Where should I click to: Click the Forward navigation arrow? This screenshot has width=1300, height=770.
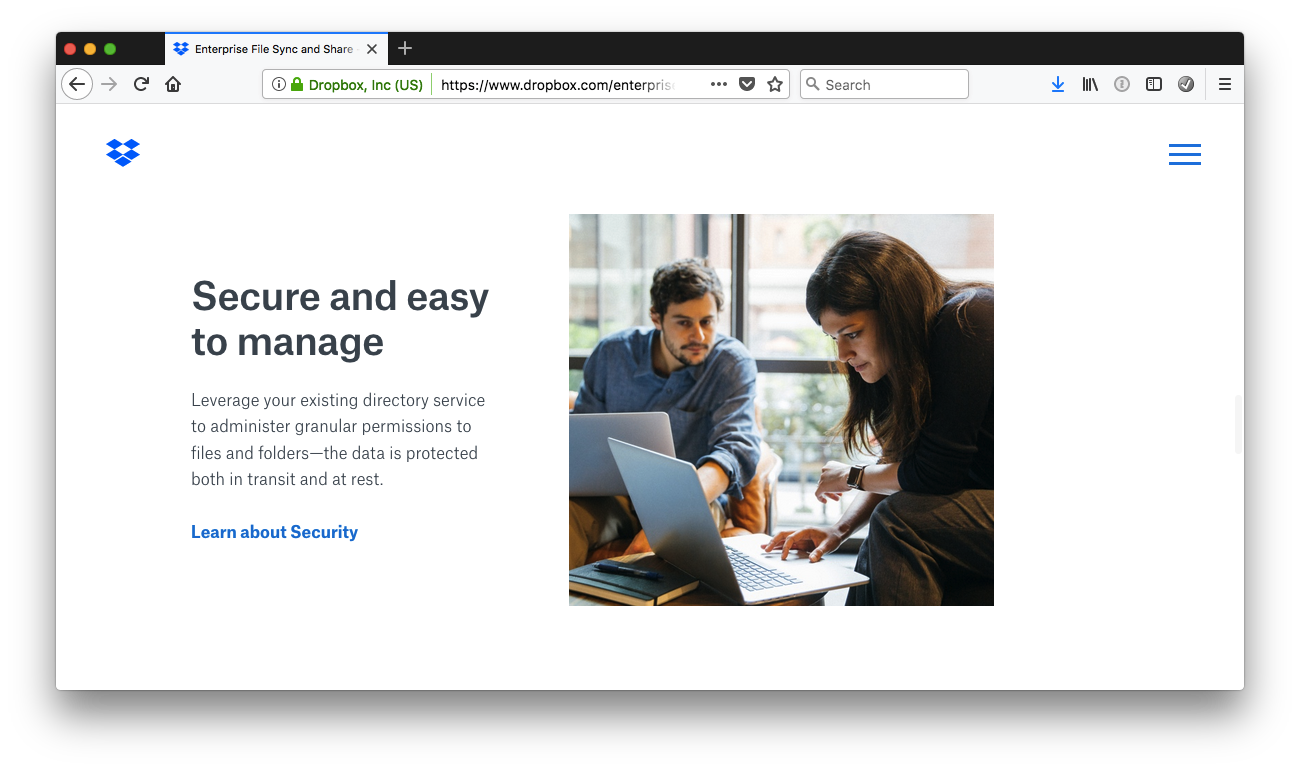pos(110,84)
